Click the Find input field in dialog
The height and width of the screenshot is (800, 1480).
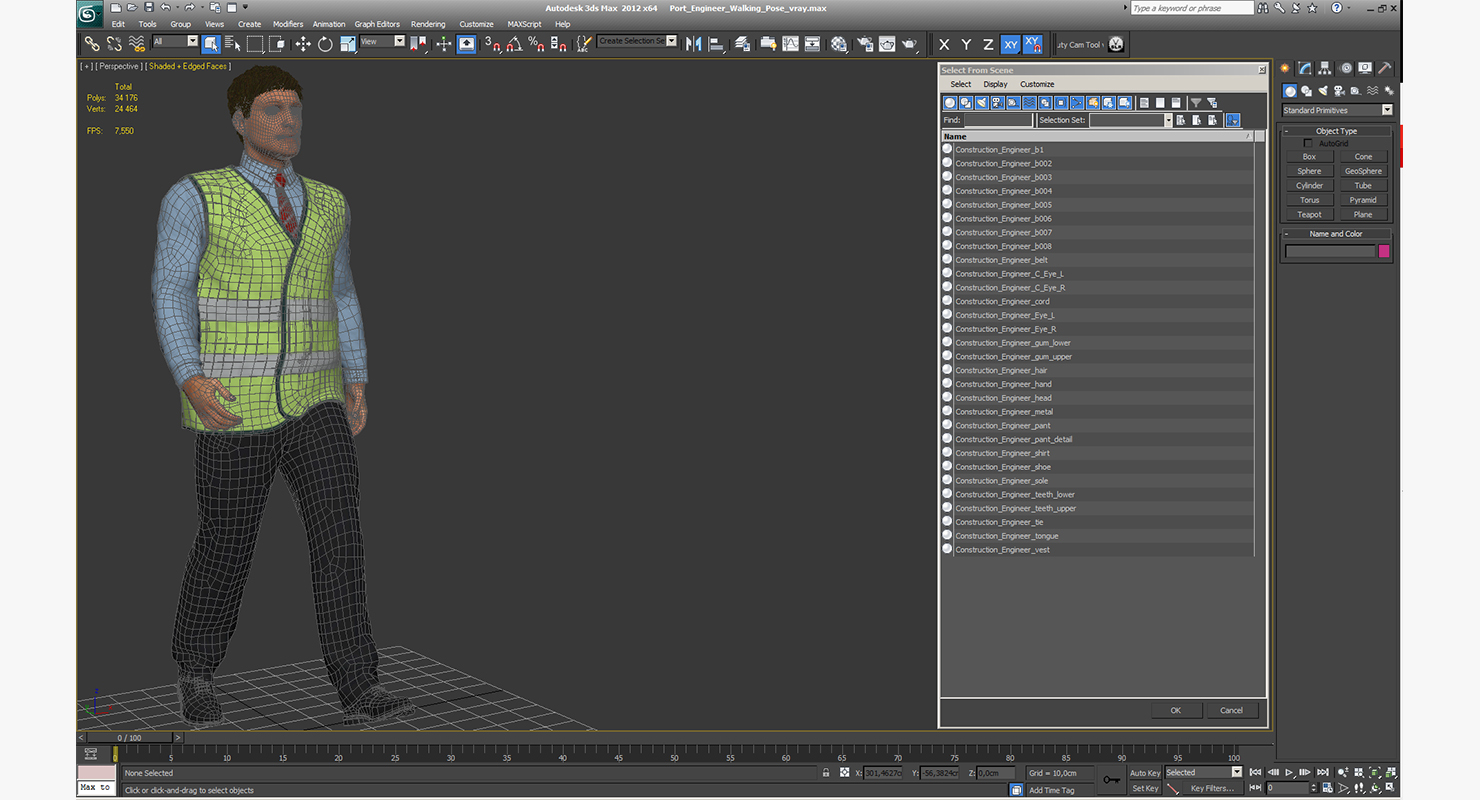998,120
